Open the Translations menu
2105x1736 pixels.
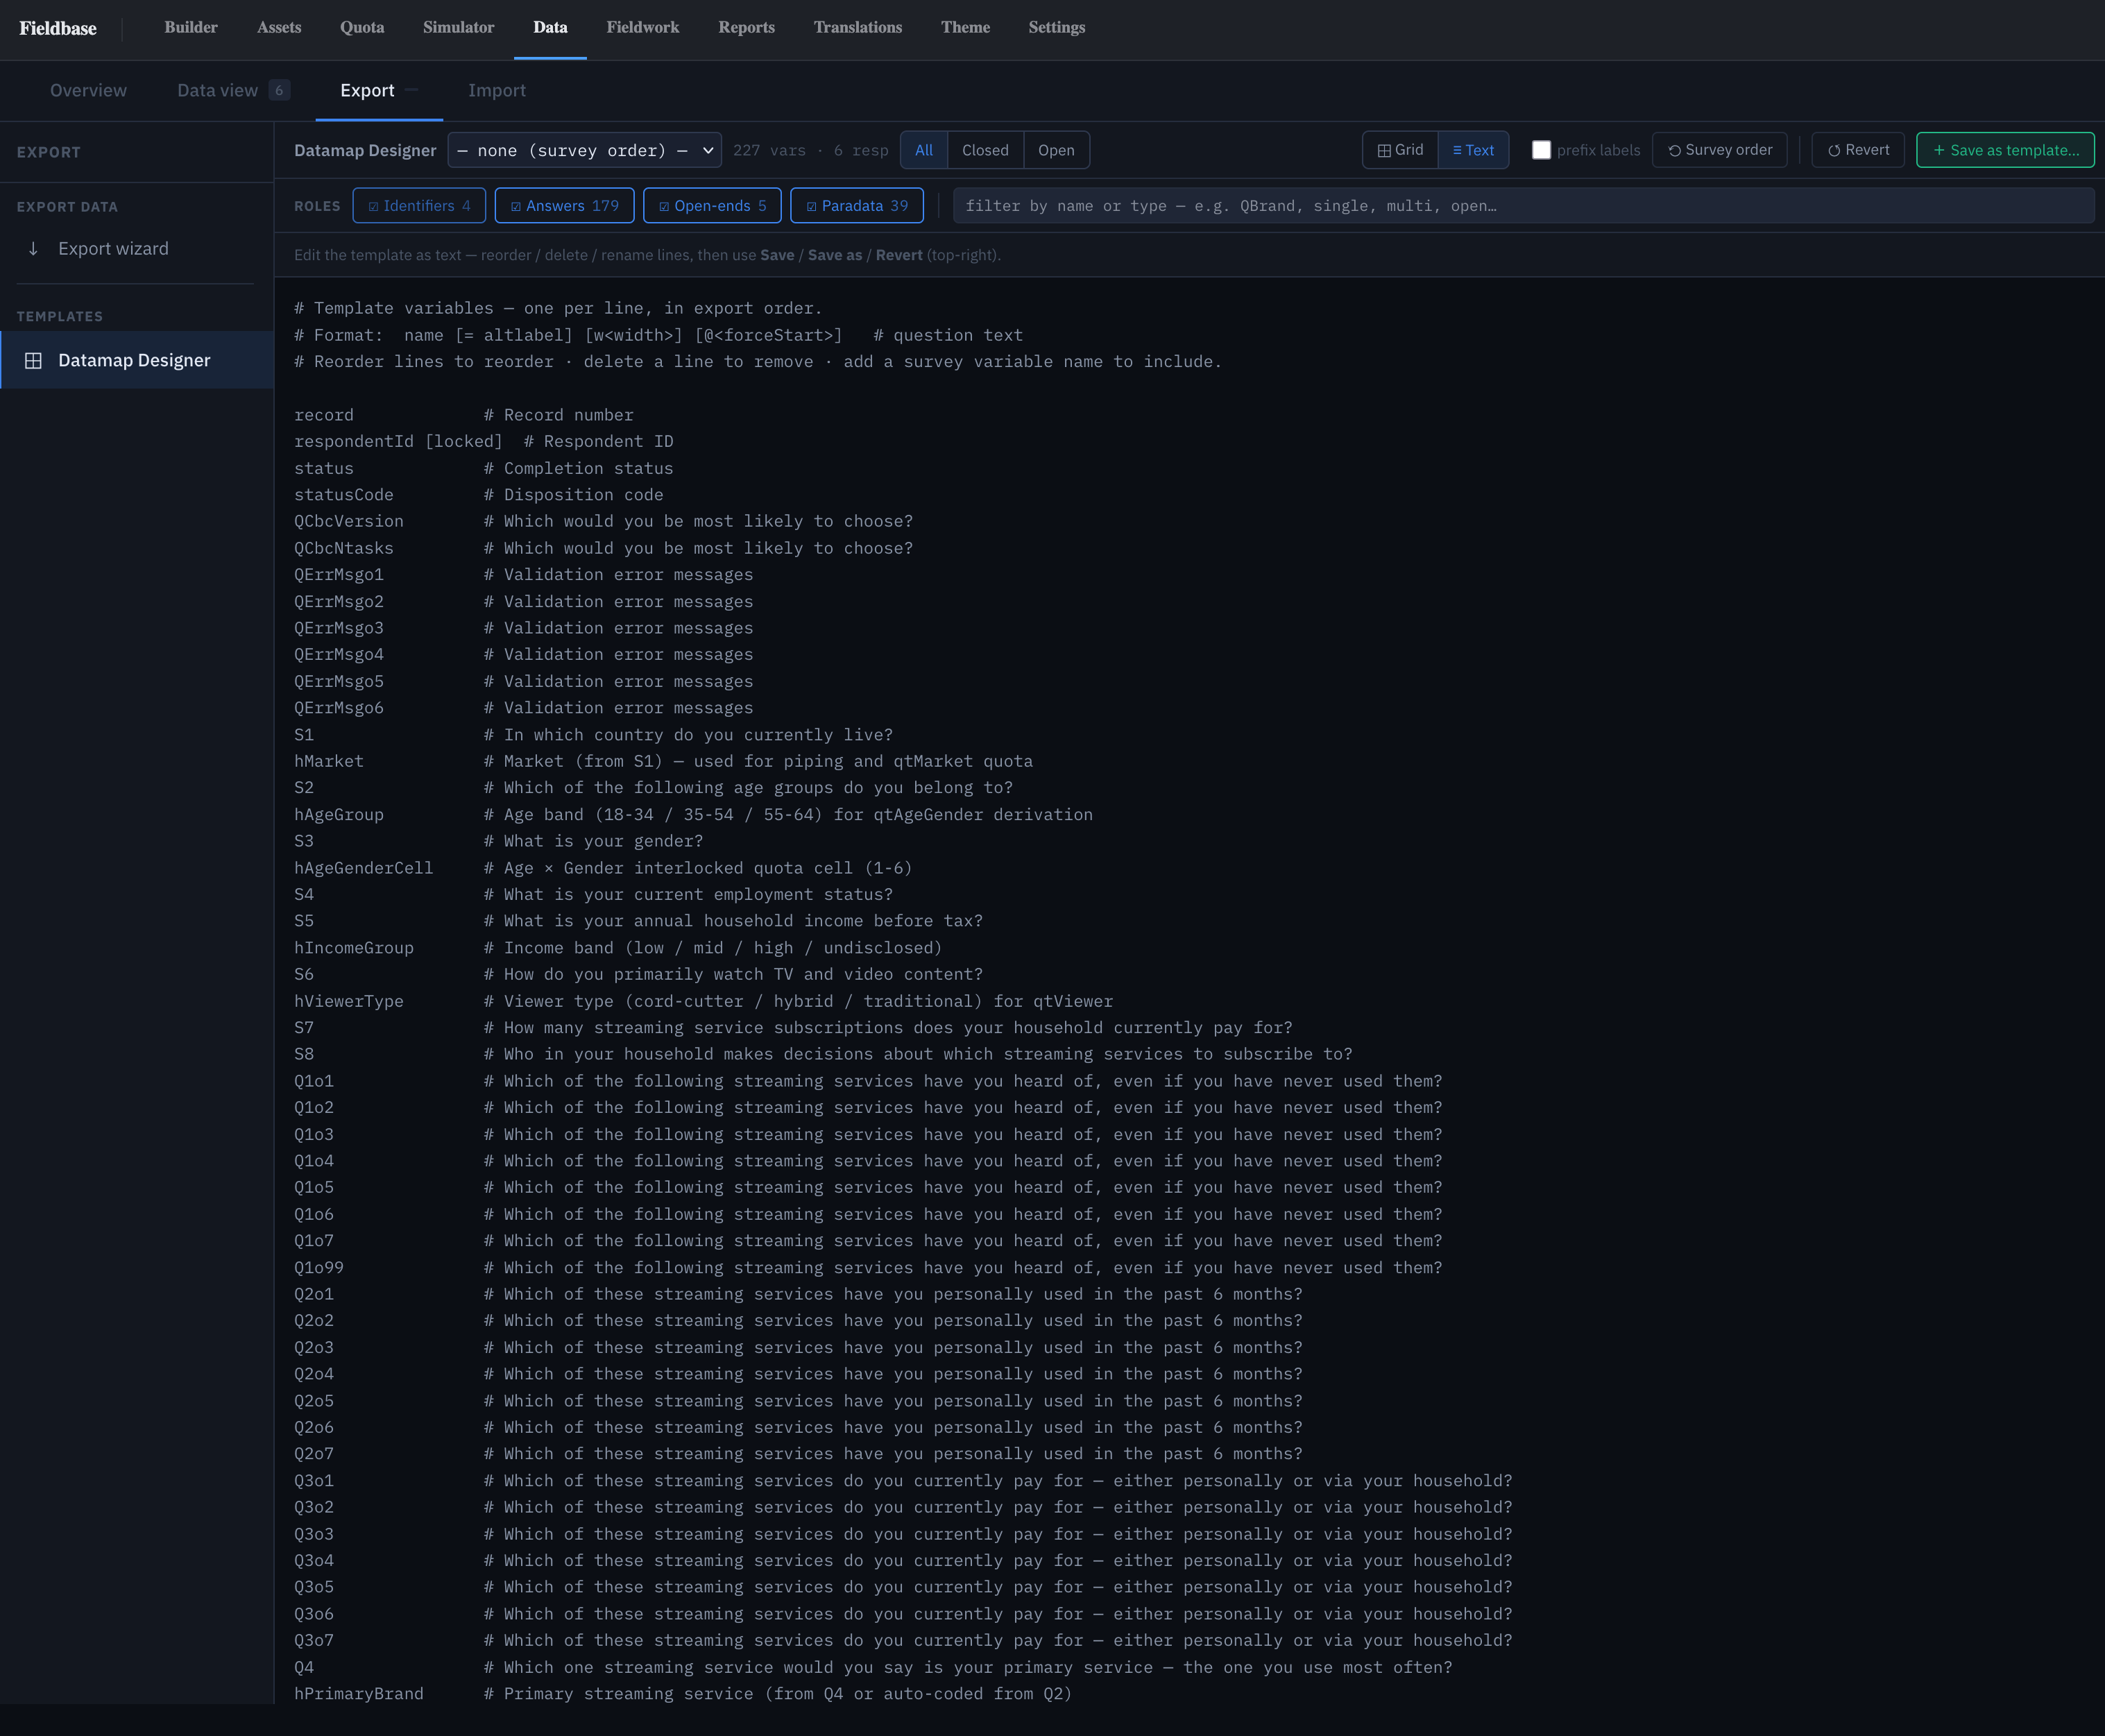coord(857,28)
